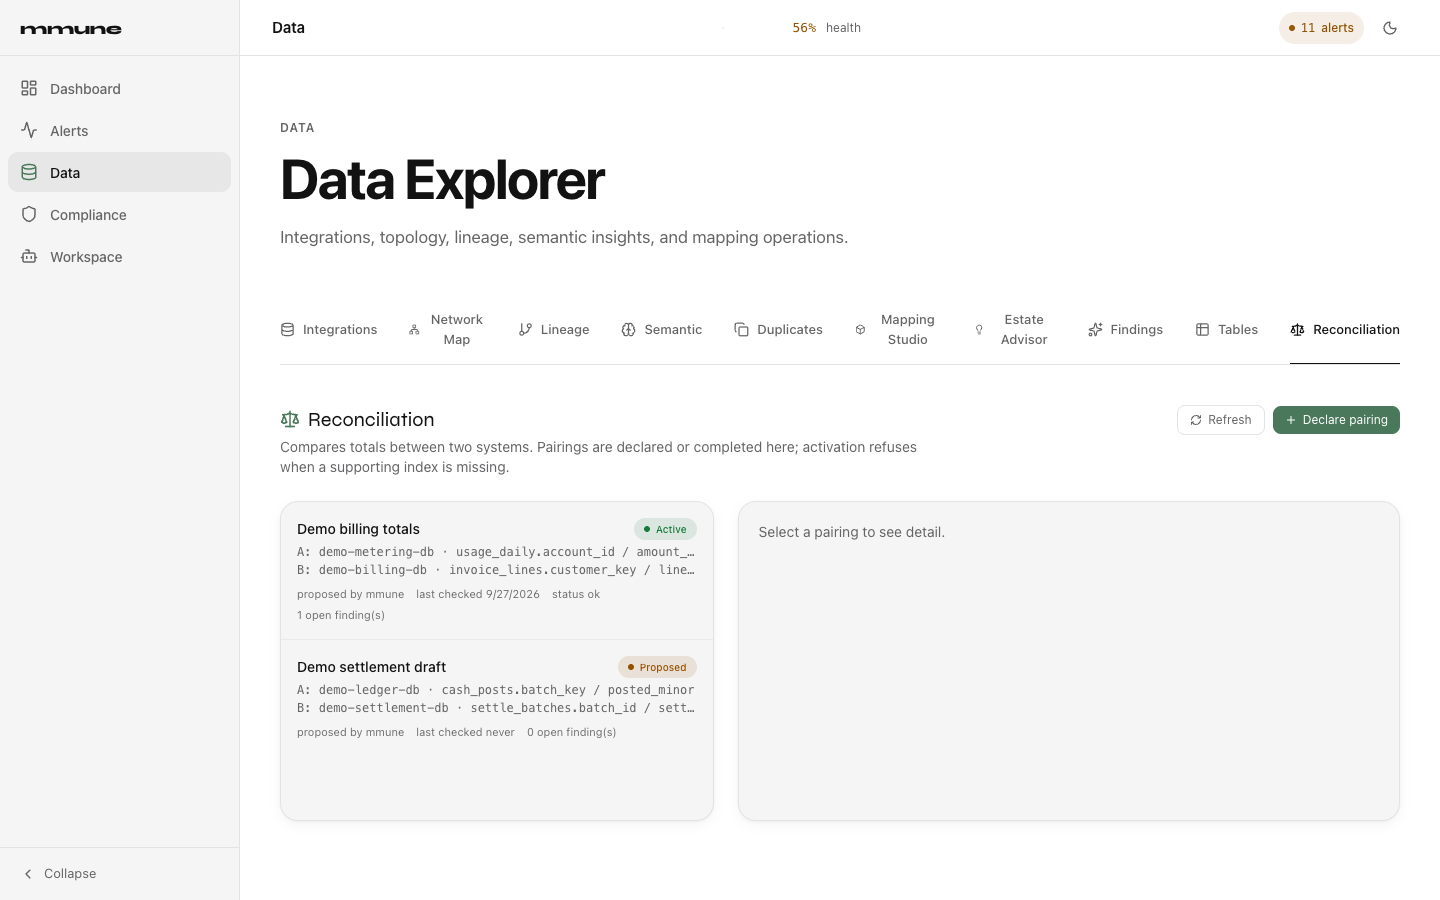Open the Alerts pulse icon in sidebar
This screenshot has height=900, width=1440.
pos(29,130)
